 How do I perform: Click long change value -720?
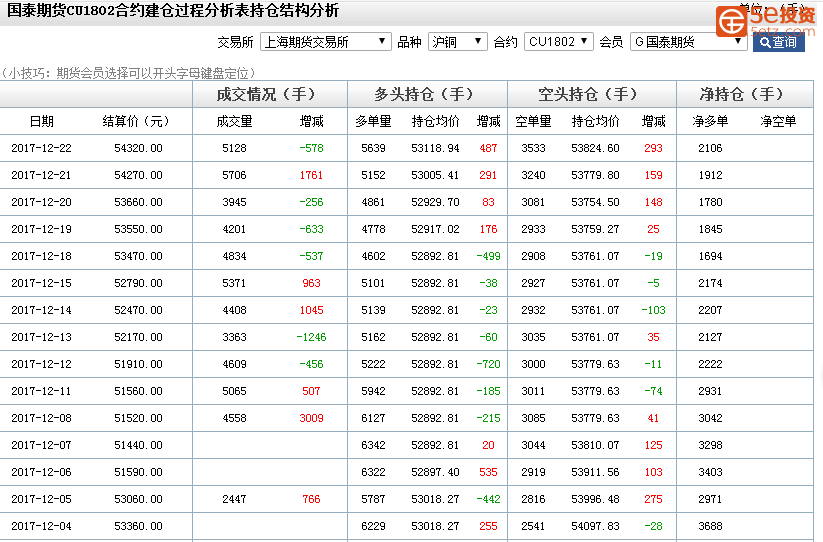[x=488, y=365]
